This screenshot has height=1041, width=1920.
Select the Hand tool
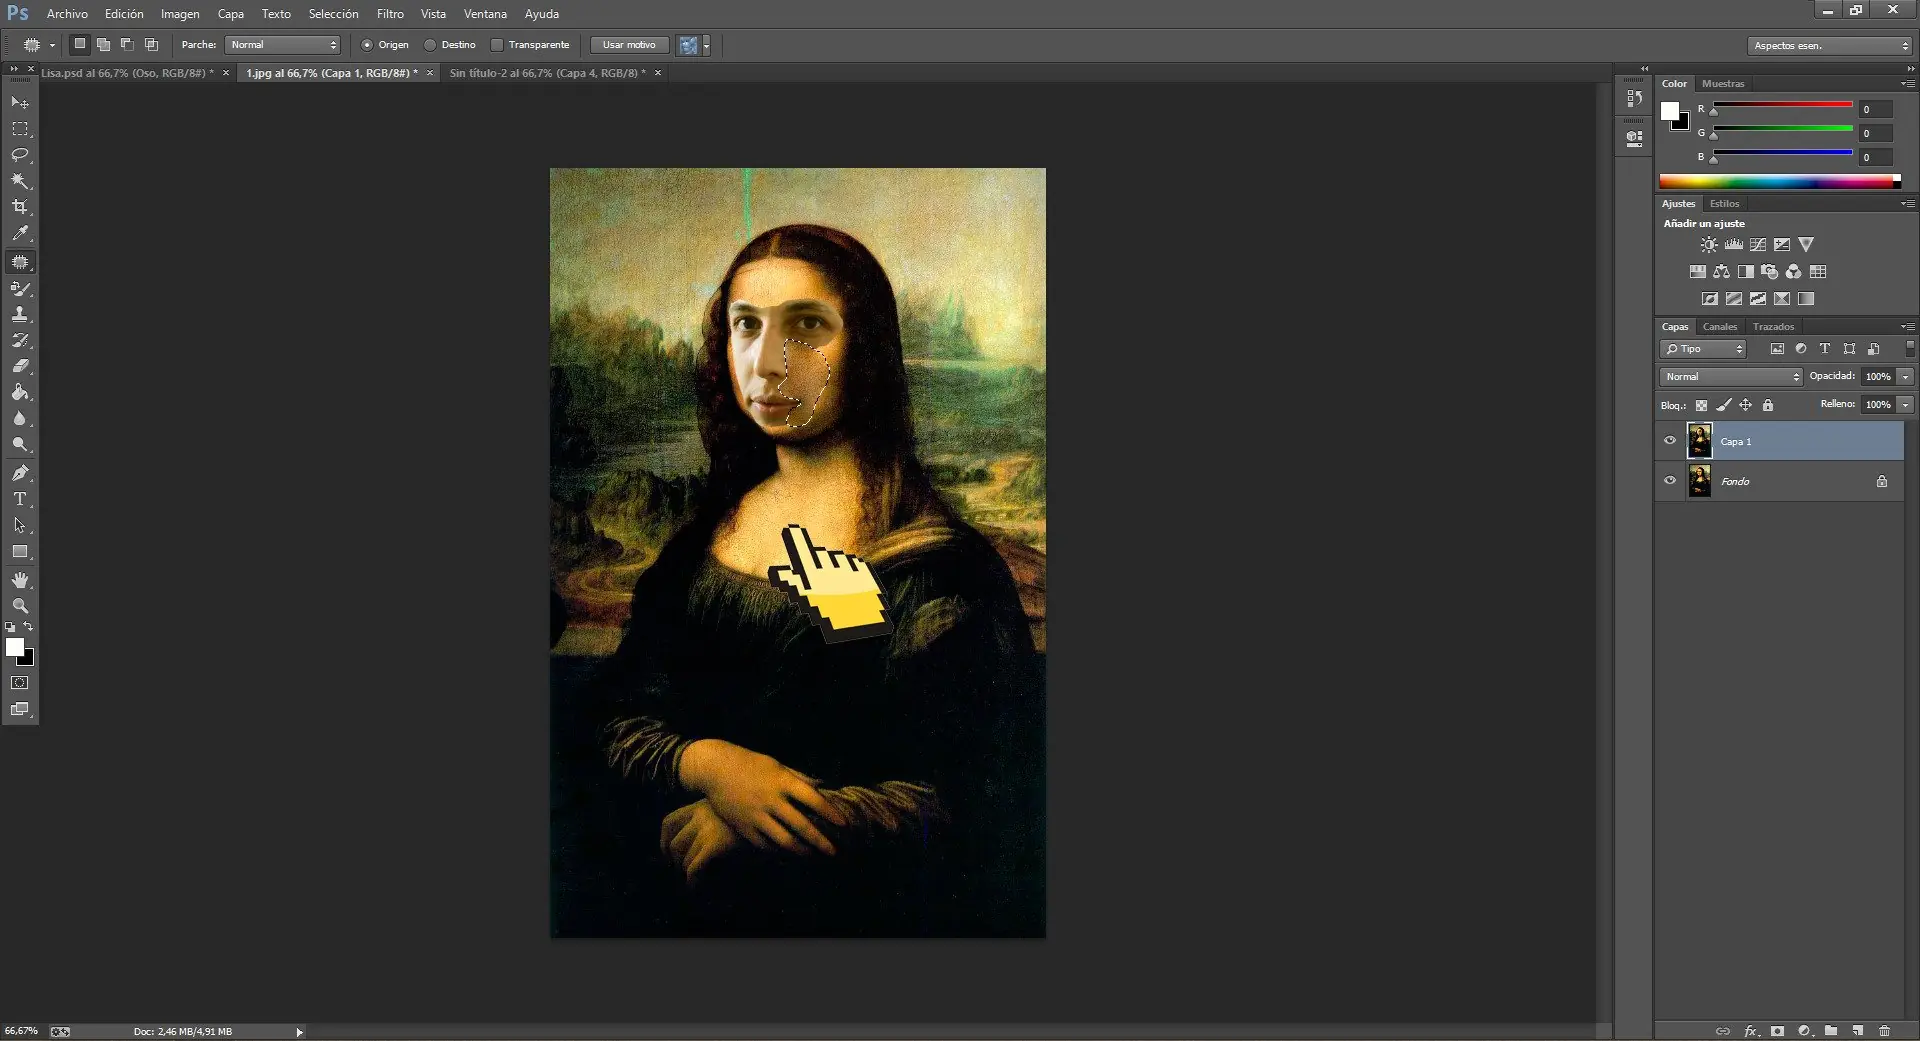[20, 580]
